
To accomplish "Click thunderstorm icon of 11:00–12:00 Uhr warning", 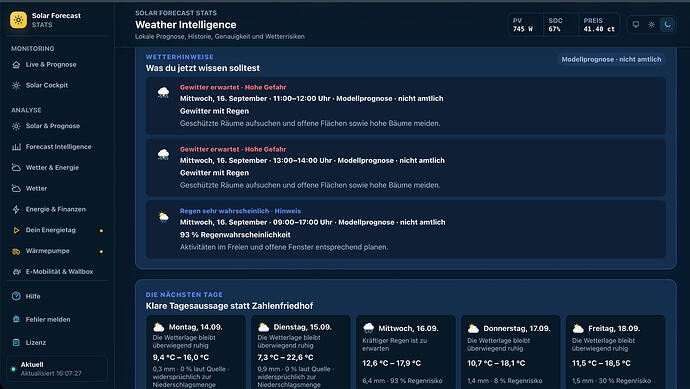I will 163,92.
